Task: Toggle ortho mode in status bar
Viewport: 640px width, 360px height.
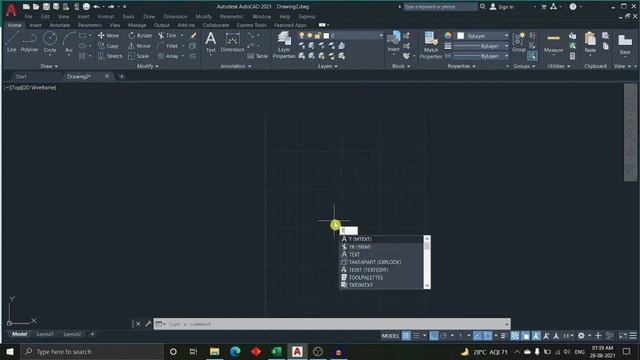Action: (434, 336)
